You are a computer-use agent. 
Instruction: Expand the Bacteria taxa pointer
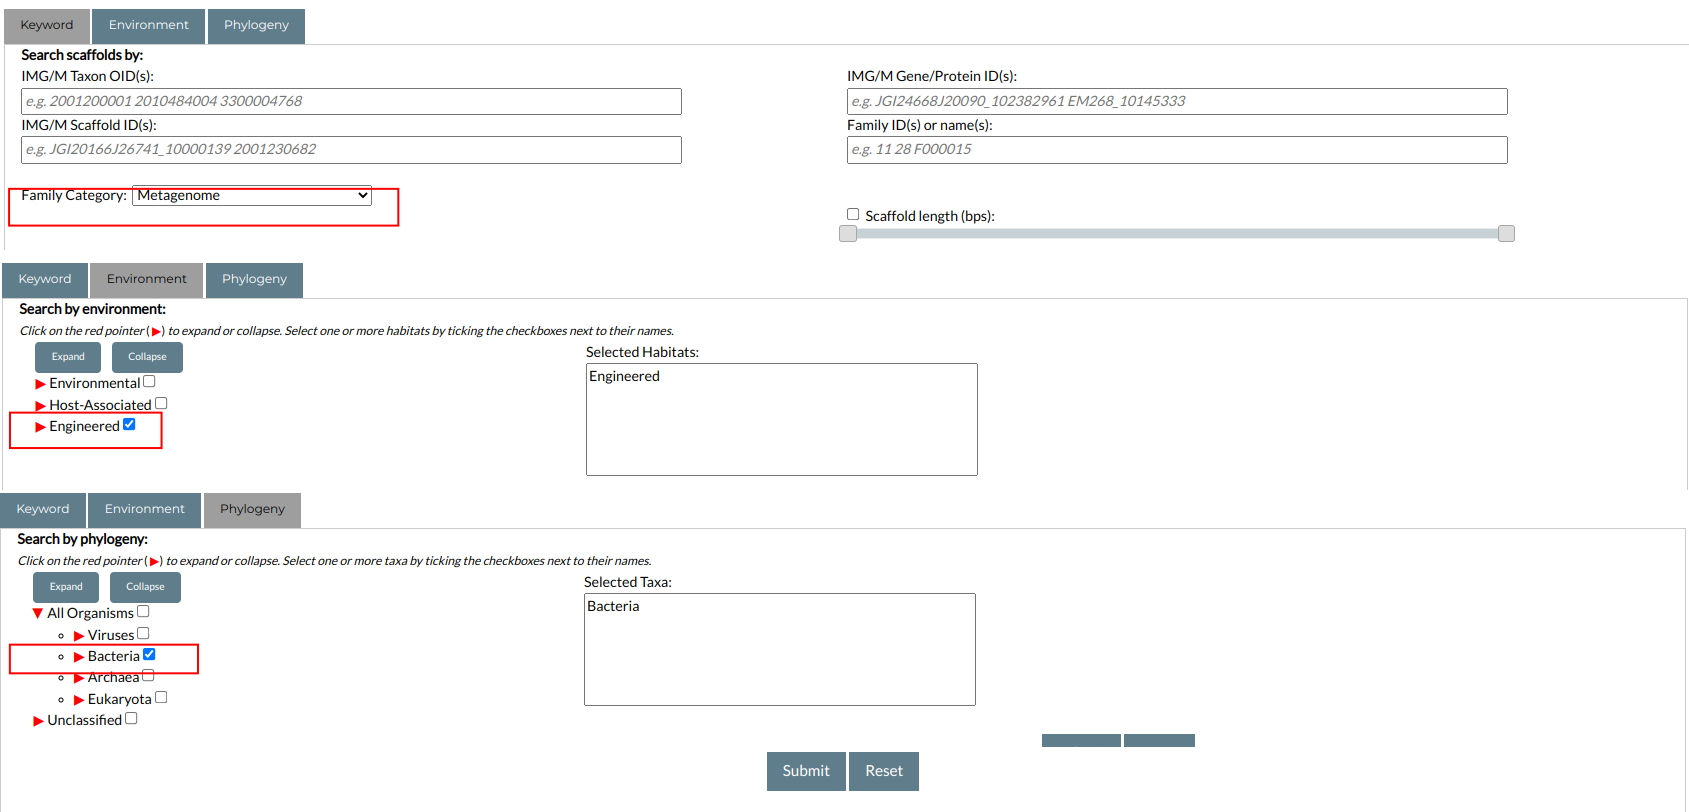(79, 657)
